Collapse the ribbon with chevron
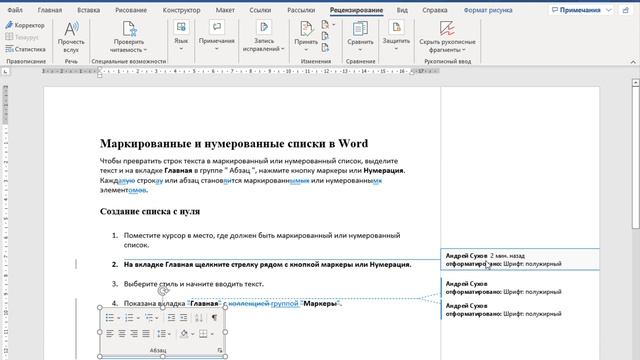Image resolution: width=640 pixels, height=360 pixels. (633, 62)
